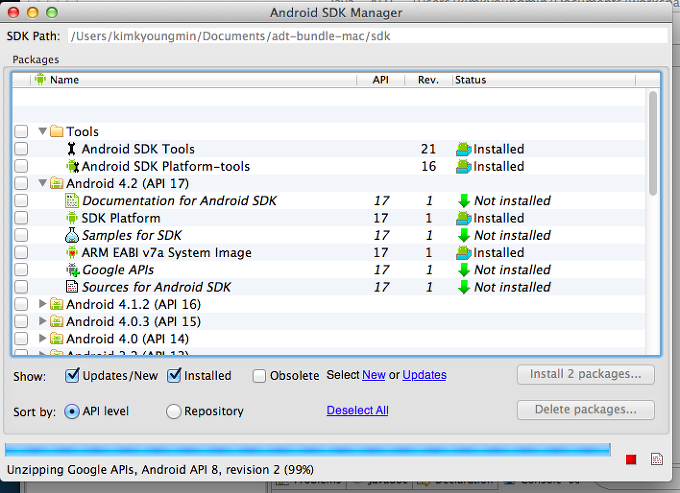Image resolution: width=680 pixels, height=493 pixels.
Task: Check the Android 4.1.2 (API 16) checkbox
Action: point(21,304)
